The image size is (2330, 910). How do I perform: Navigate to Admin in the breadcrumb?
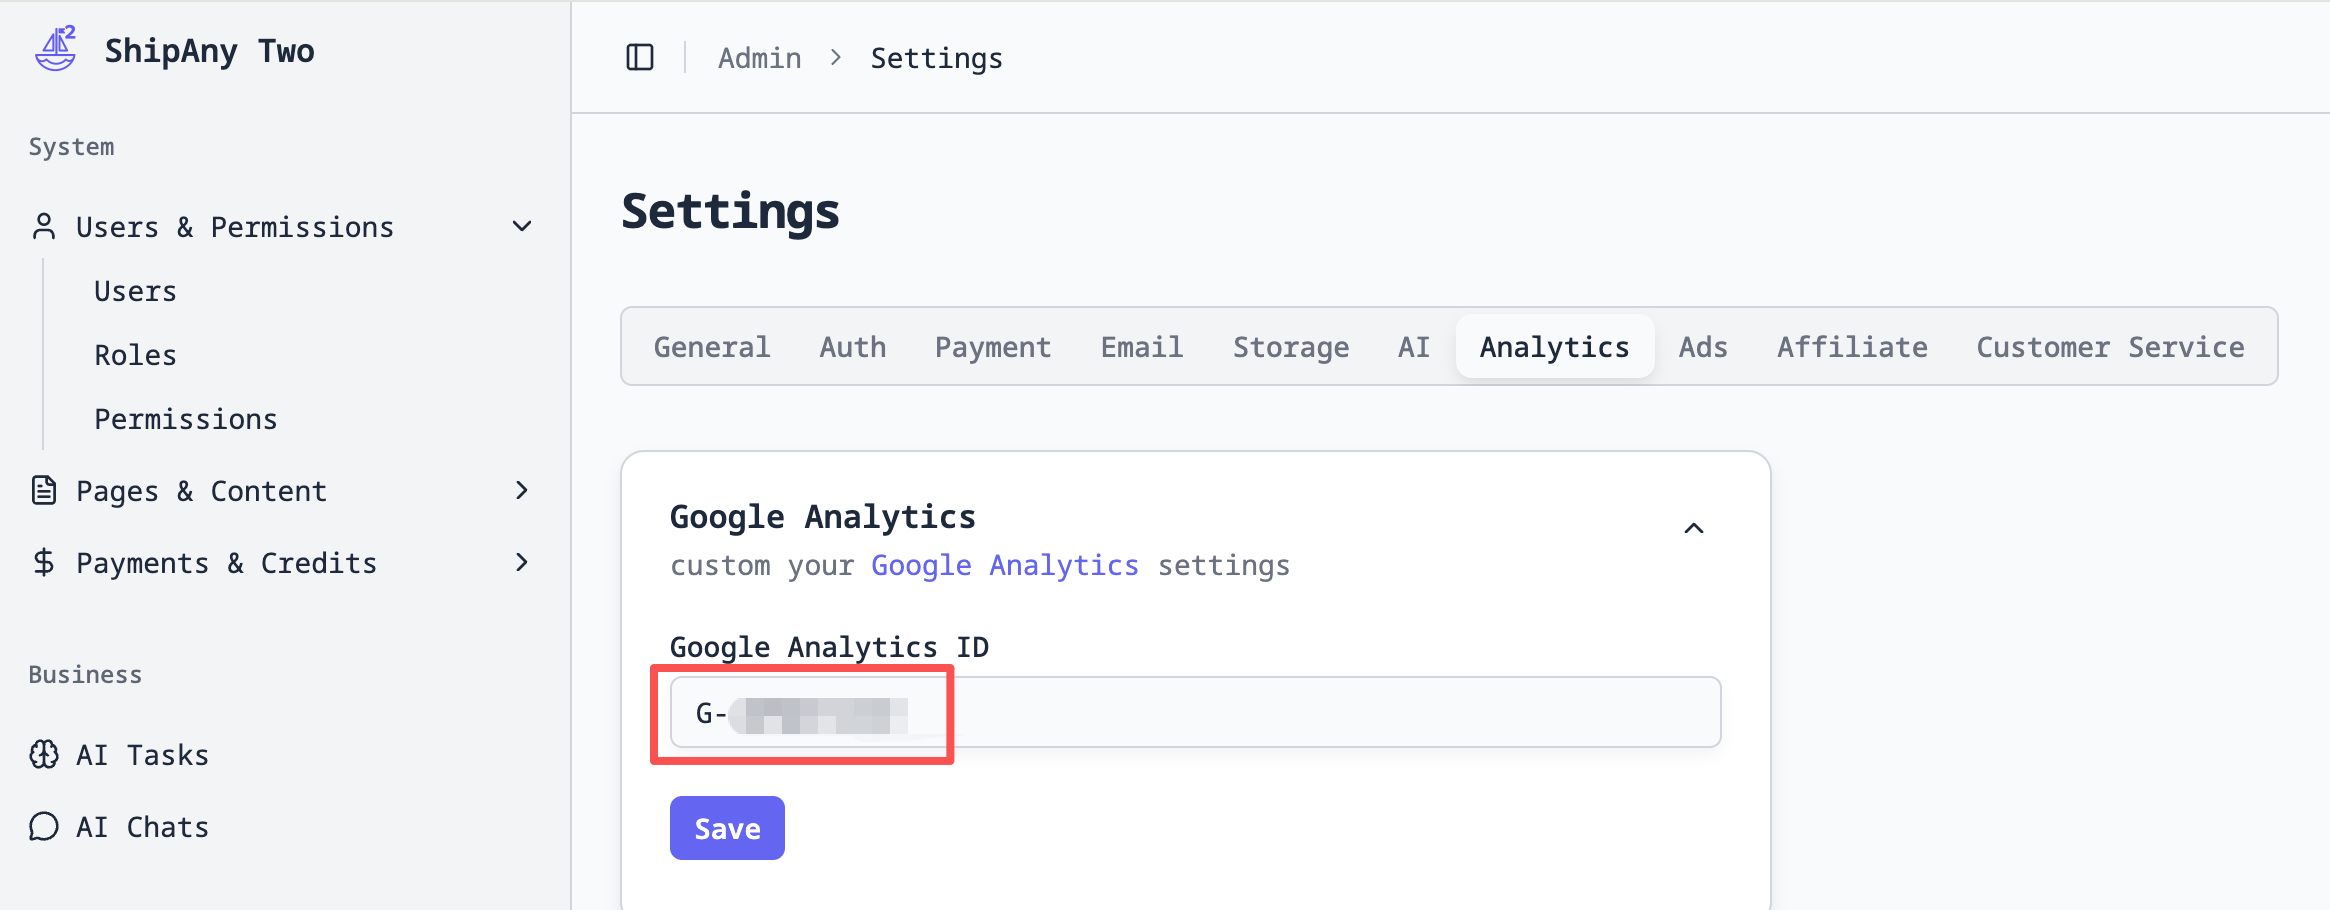[x=759, y=58]
